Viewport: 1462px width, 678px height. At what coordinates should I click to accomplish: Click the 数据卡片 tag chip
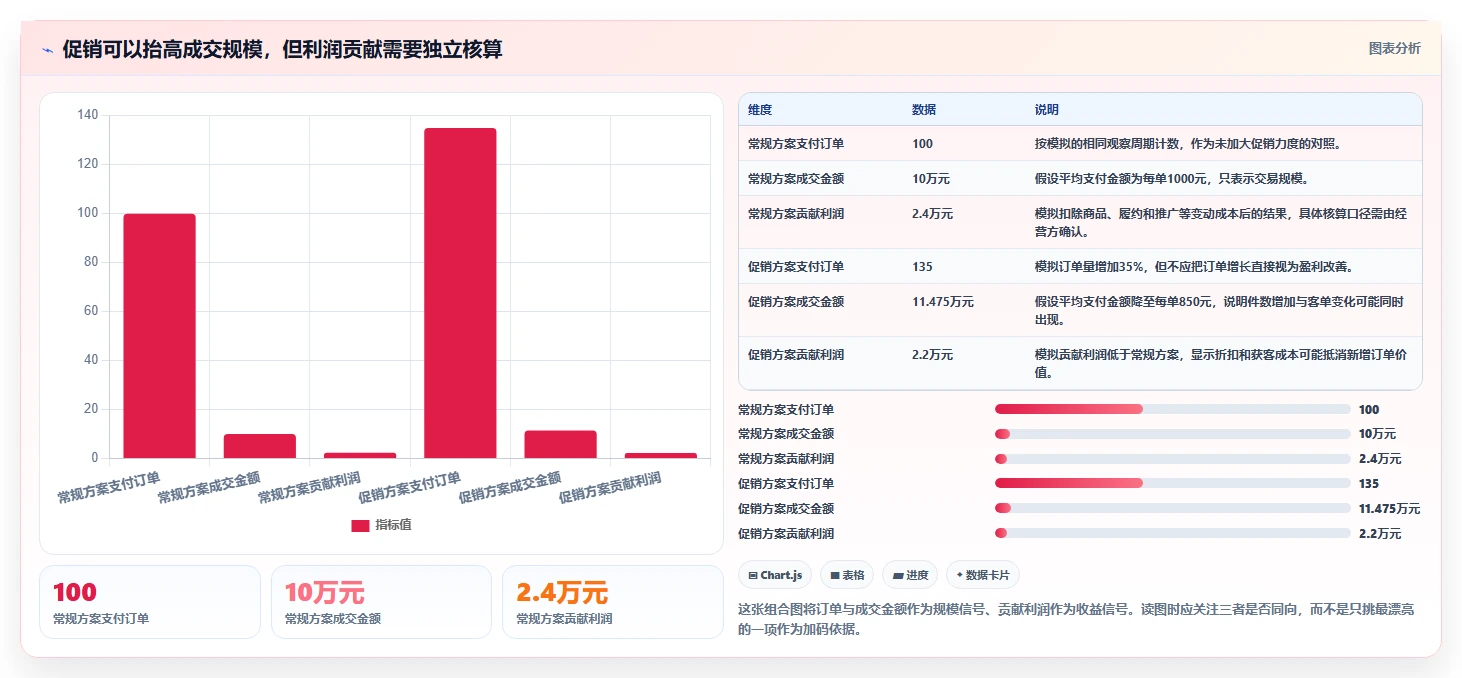click(x=983, y=575)
